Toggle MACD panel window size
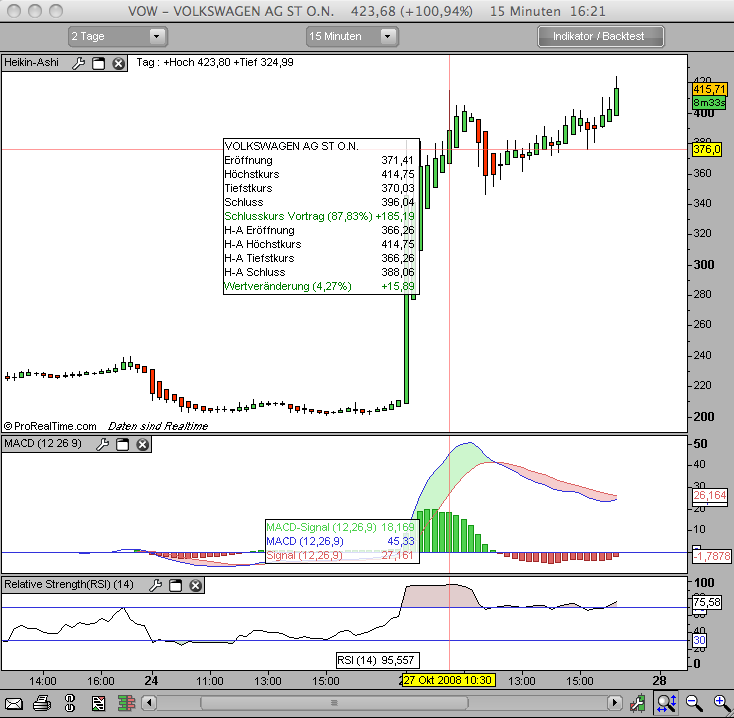This screenshot has width=734, height=718. pyautogui.click(x=123, y=444)
